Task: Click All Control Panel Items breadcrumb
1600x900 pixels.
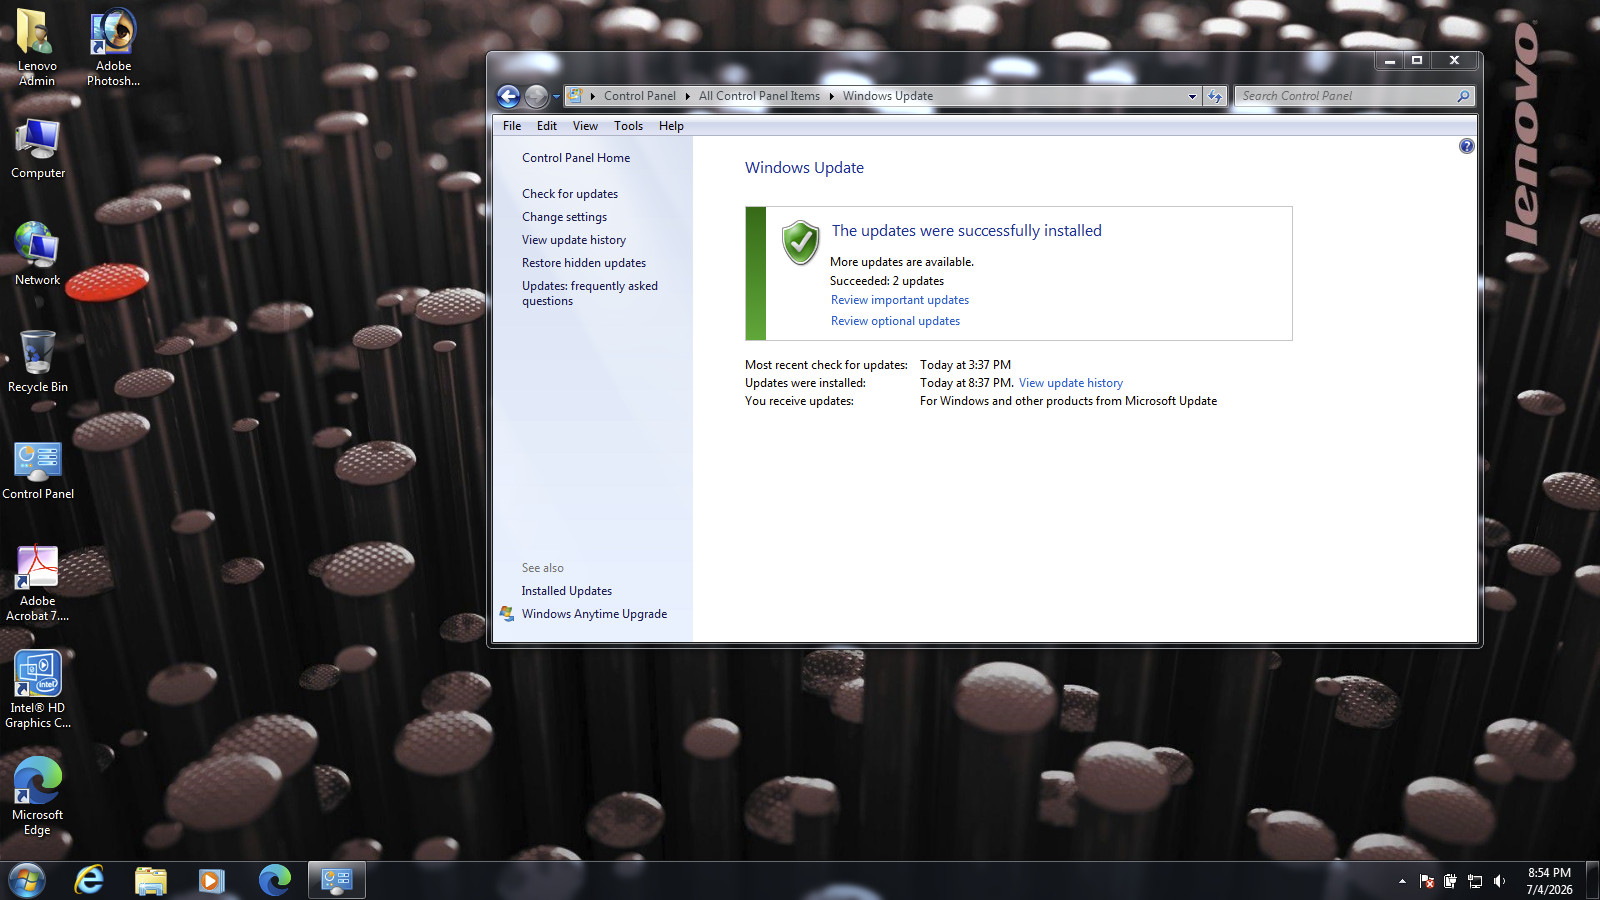Action: pyautogui.click(x=759, y=96)
